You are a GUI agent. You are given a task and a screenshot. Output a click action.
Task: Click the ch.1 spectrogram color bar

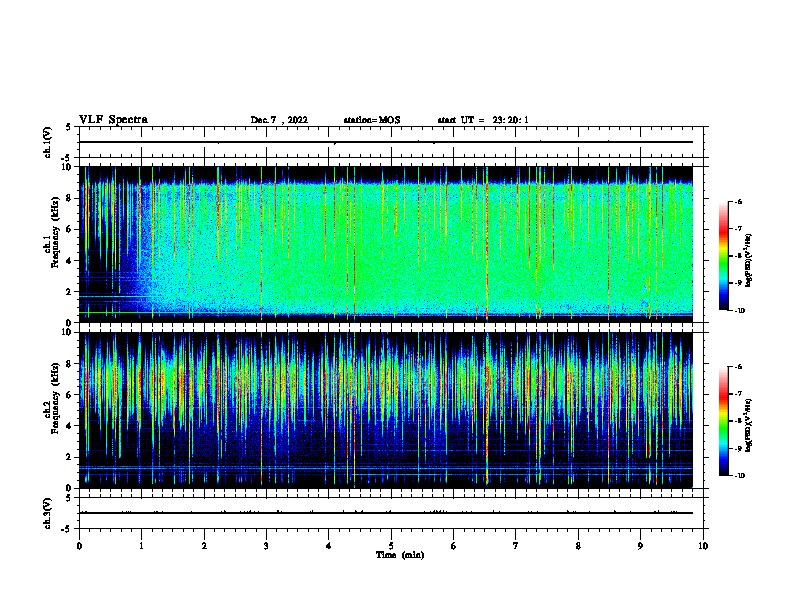723,256
